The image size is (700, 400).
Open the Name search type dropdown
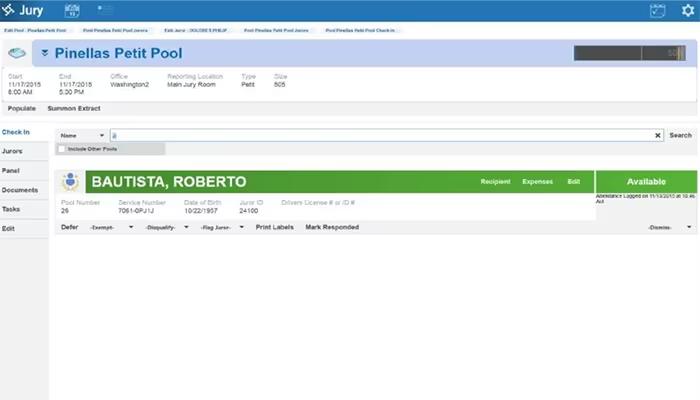tap(82, 135)
